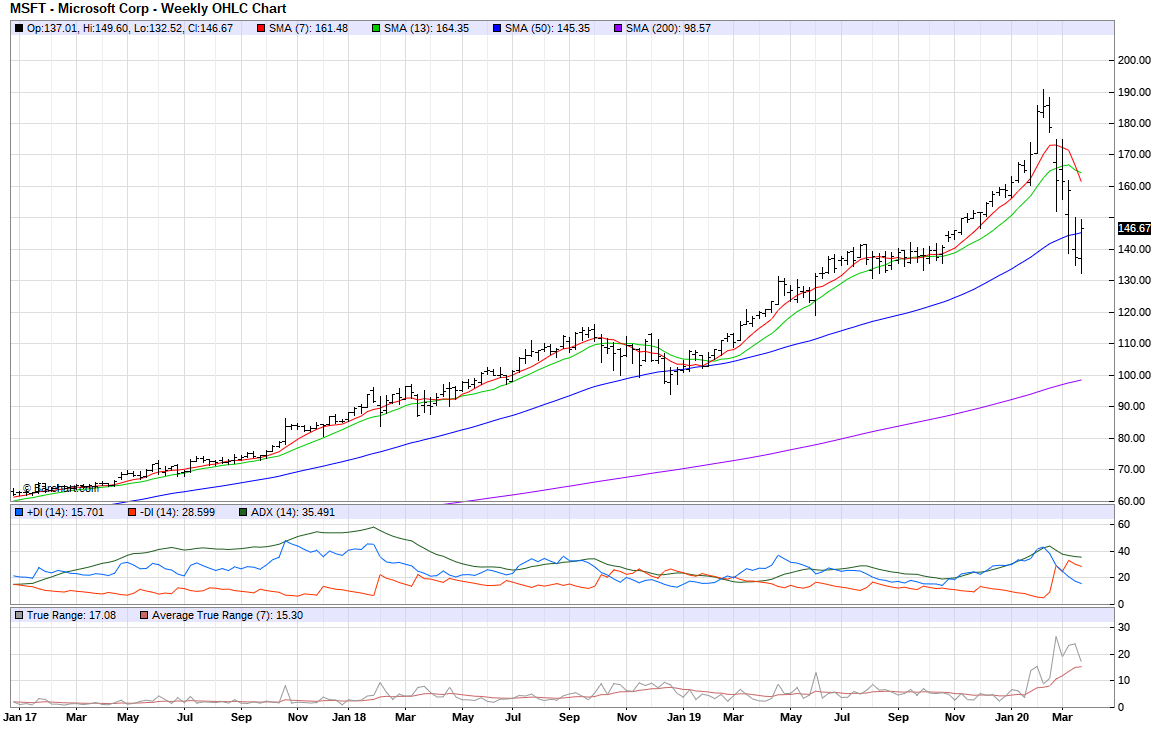Click the 40 level on the ADX panel axis

tap(1124, 551)
